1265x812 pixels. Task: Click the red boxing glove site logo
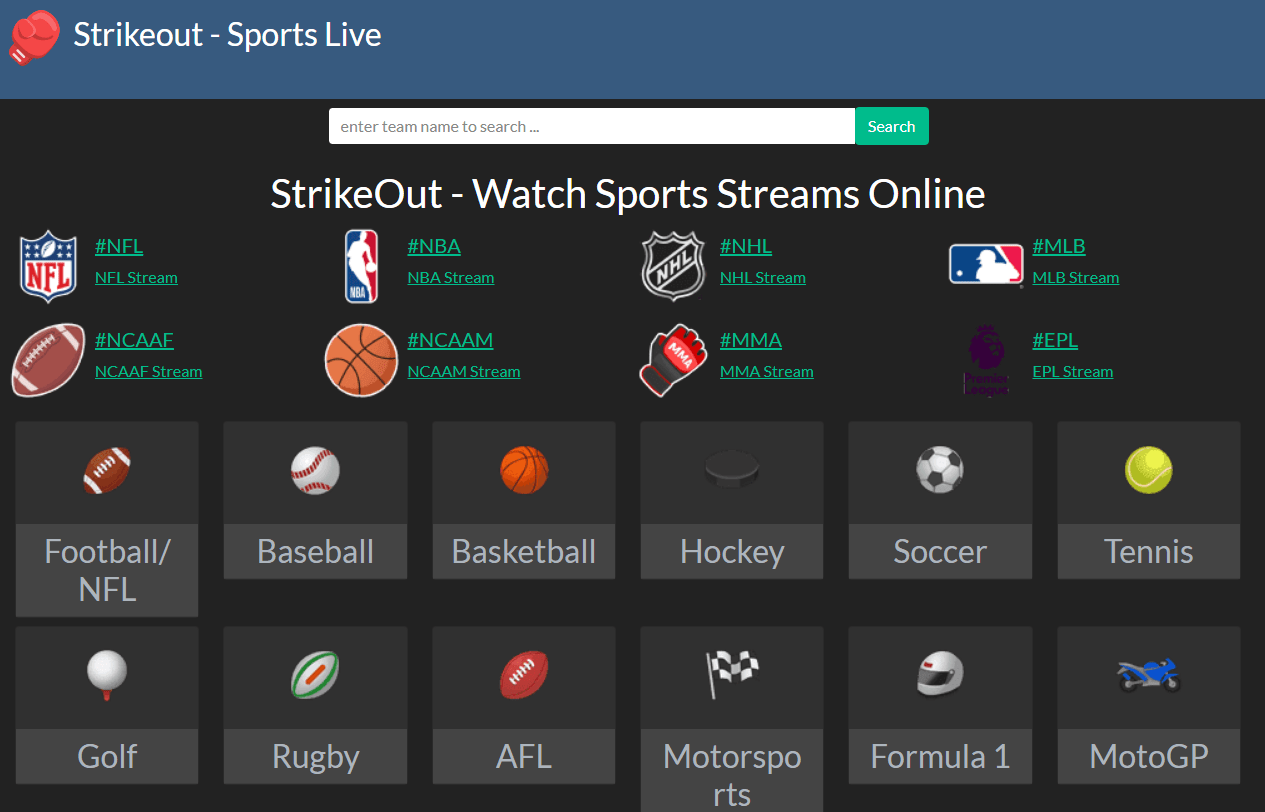(x=34, y=37)
